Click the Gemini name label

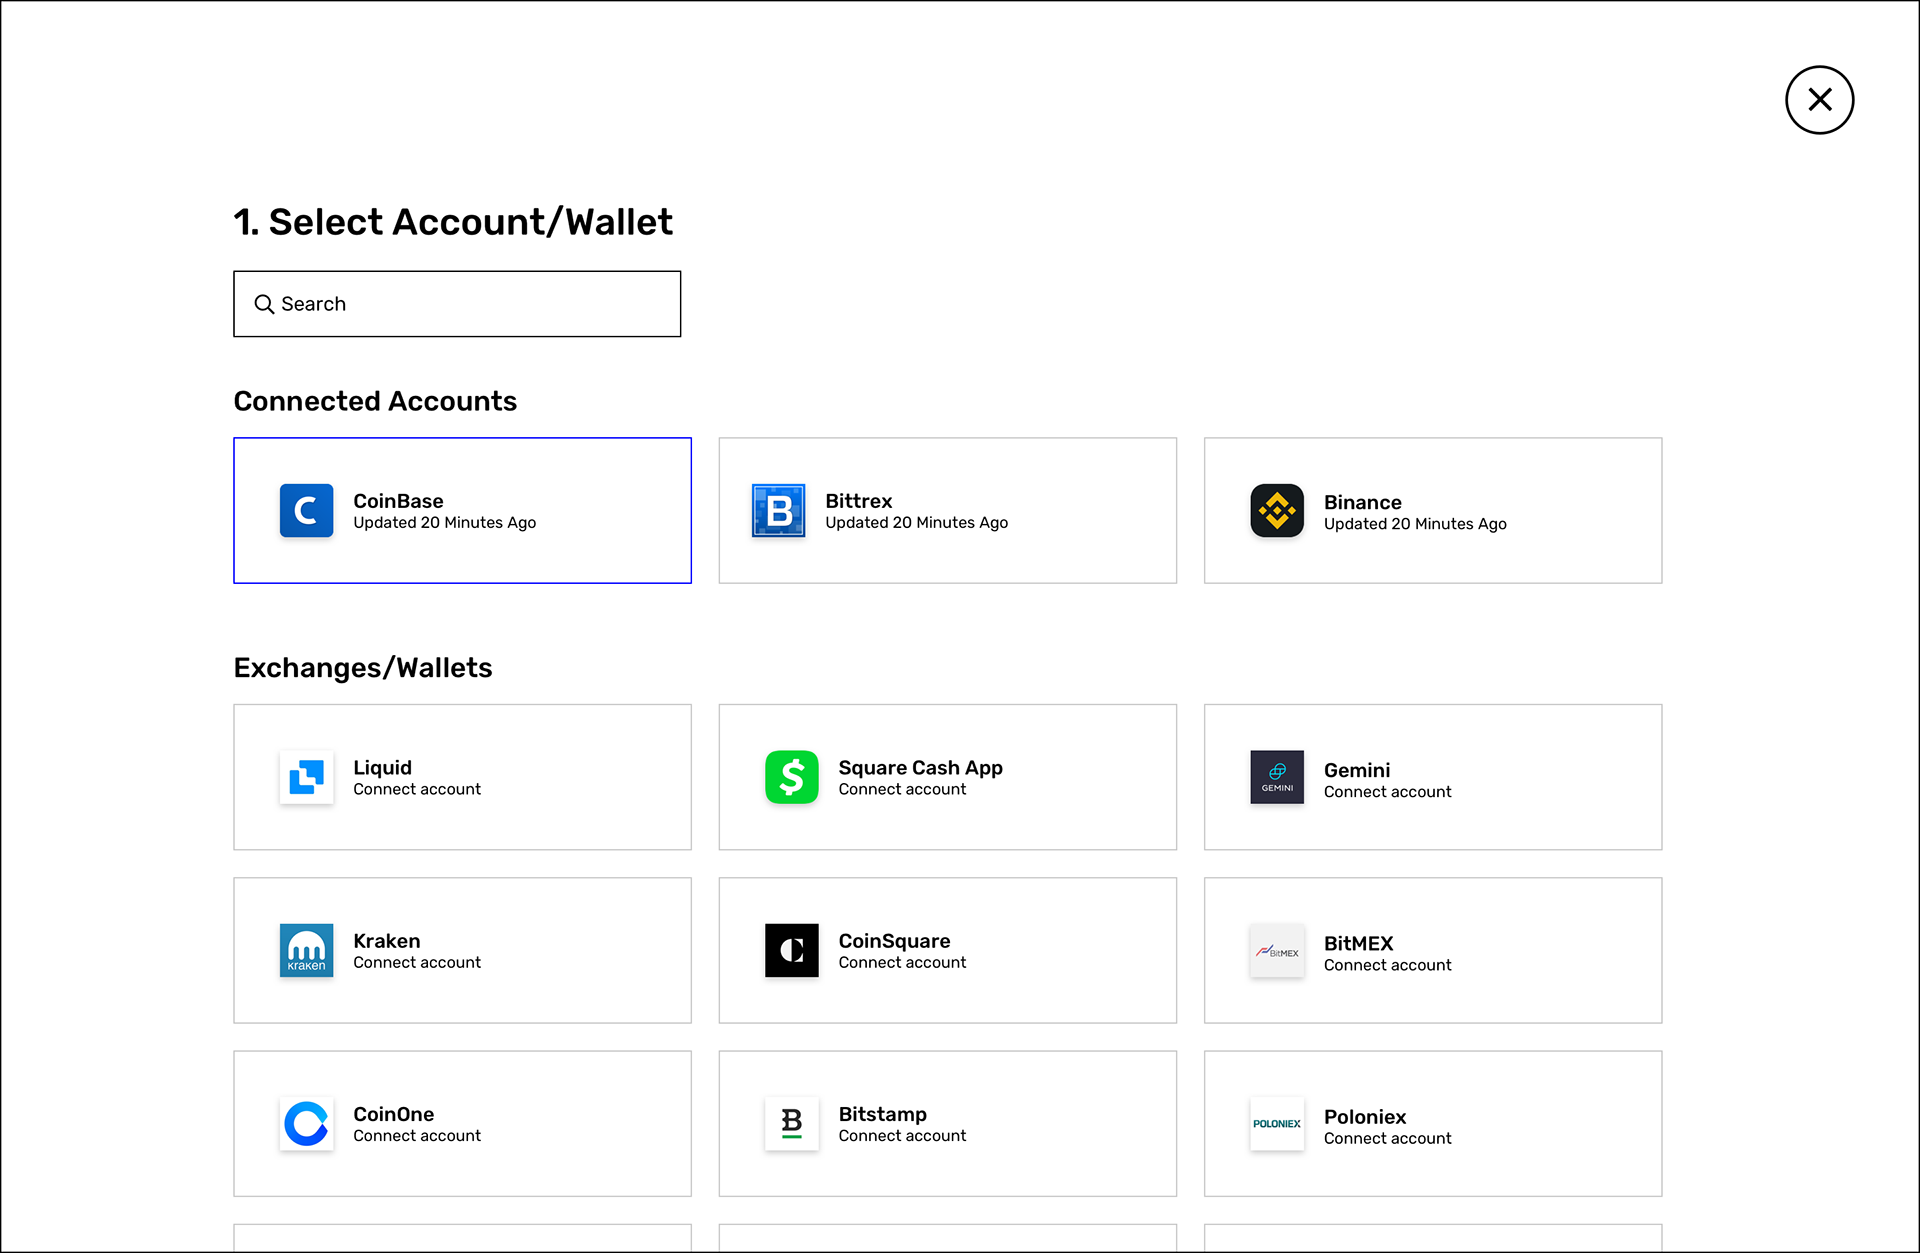tap(1357, 770)
